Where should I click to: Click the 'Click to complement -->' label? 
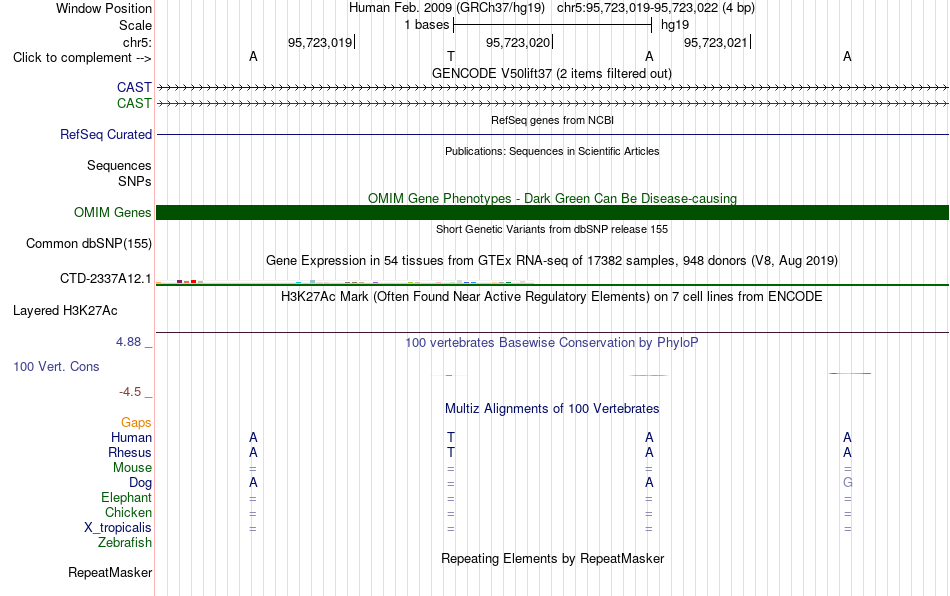(x=82, y=58)
